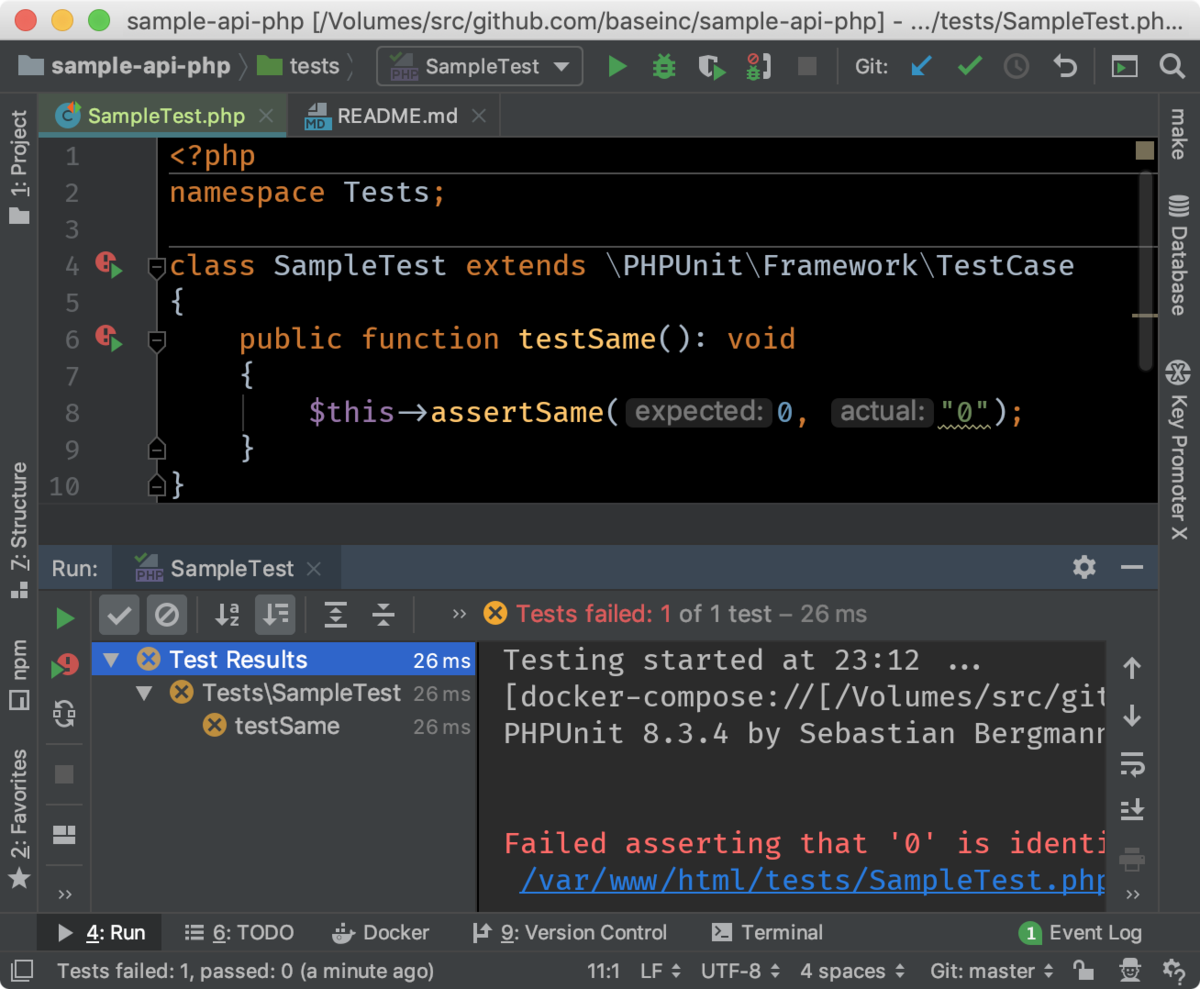Fold the class SampleTest code block

point(156,267)
